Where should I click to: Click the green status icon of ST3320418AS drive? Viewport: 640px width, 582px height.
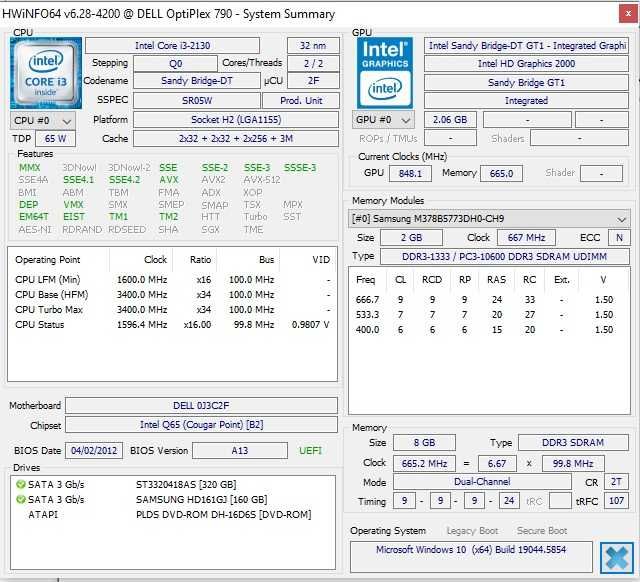[20, 484]
